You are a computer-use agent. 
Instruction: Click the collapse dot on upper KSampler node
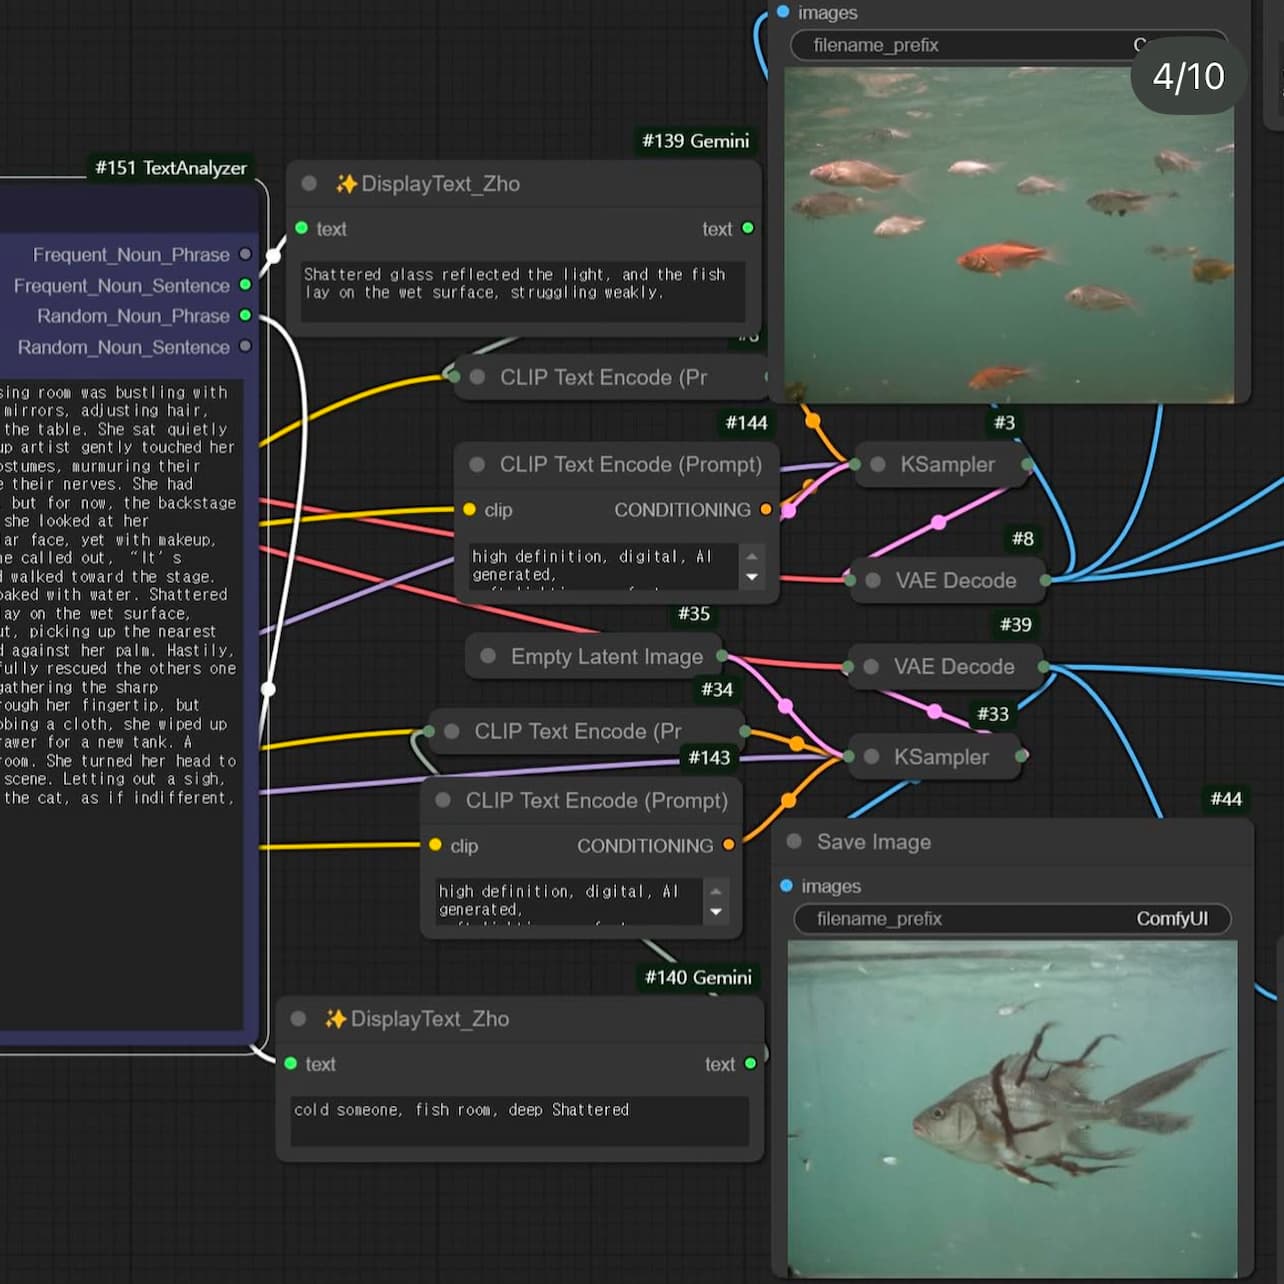(x=878, y=464)
